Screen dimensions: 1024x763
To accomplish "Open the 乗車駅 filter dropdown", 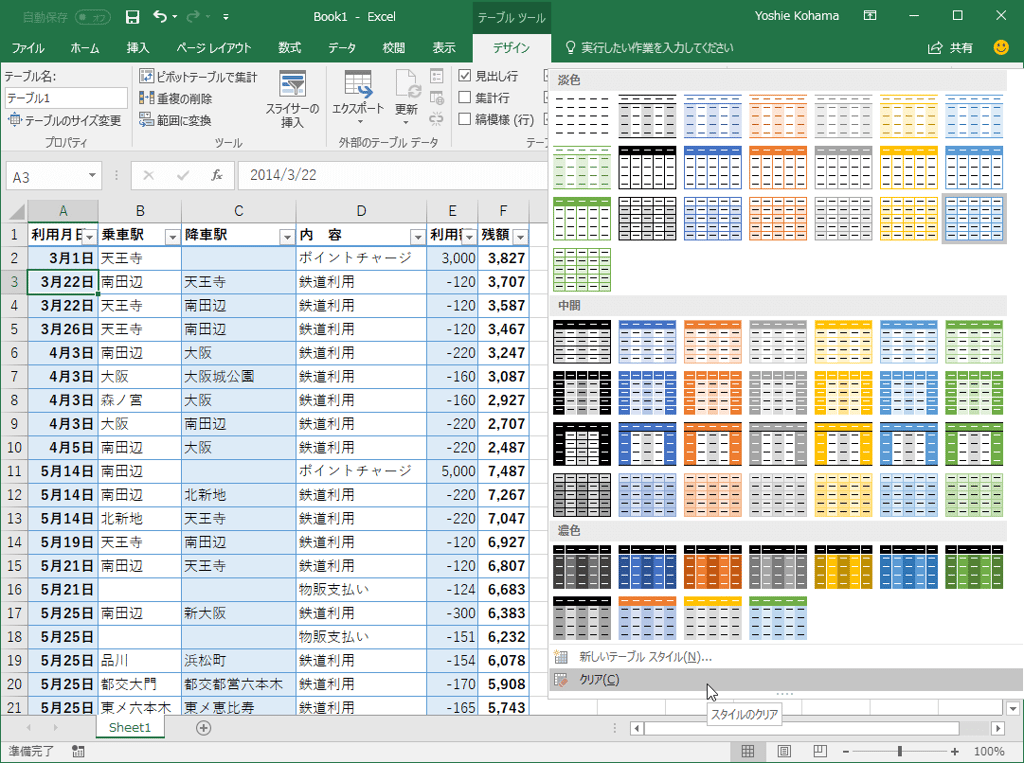I will pyautogui.click(x=172, y=236).
